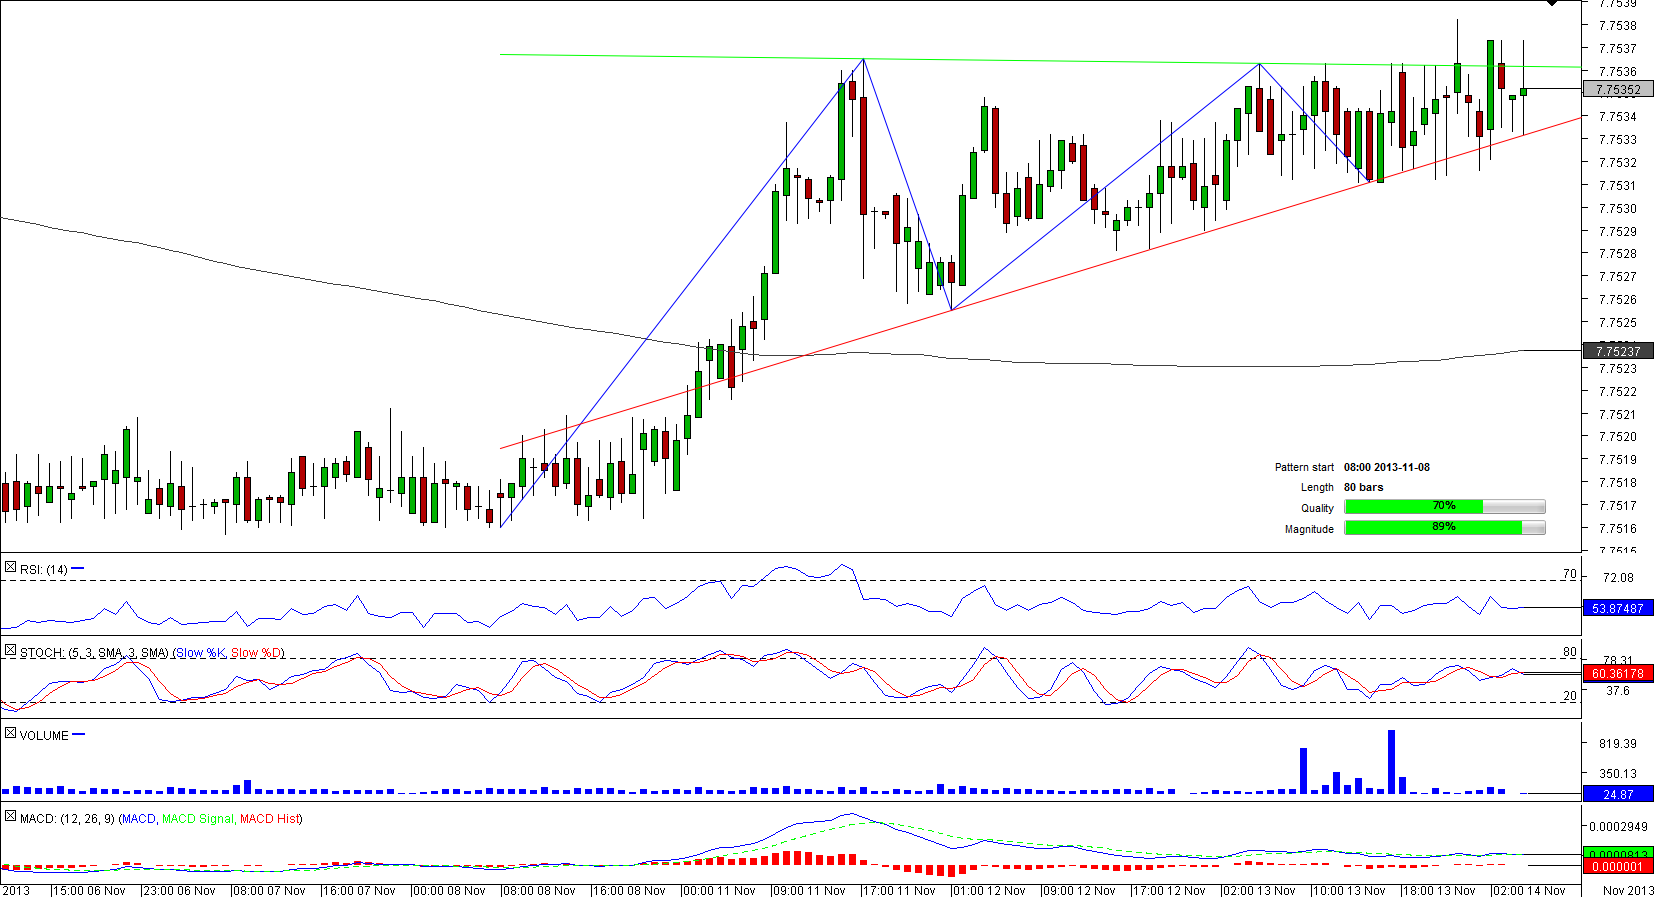Close the RSI indicator panel box

point(10,568)
